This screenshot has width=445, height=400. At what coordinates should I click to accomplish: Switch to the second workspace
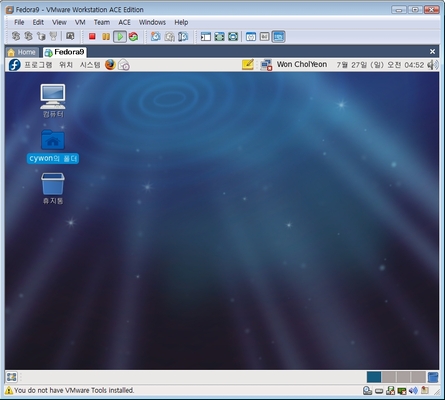pos(389,377)
